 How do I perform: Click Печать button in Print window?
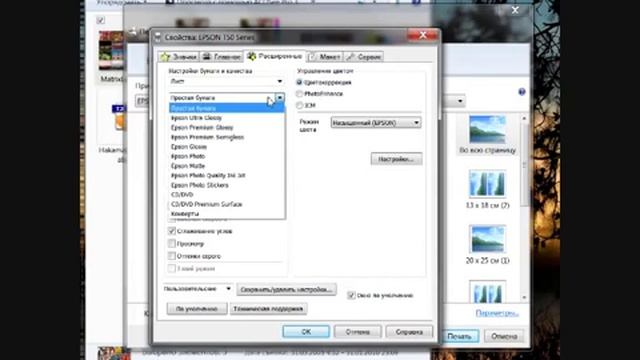click(459, 336)
